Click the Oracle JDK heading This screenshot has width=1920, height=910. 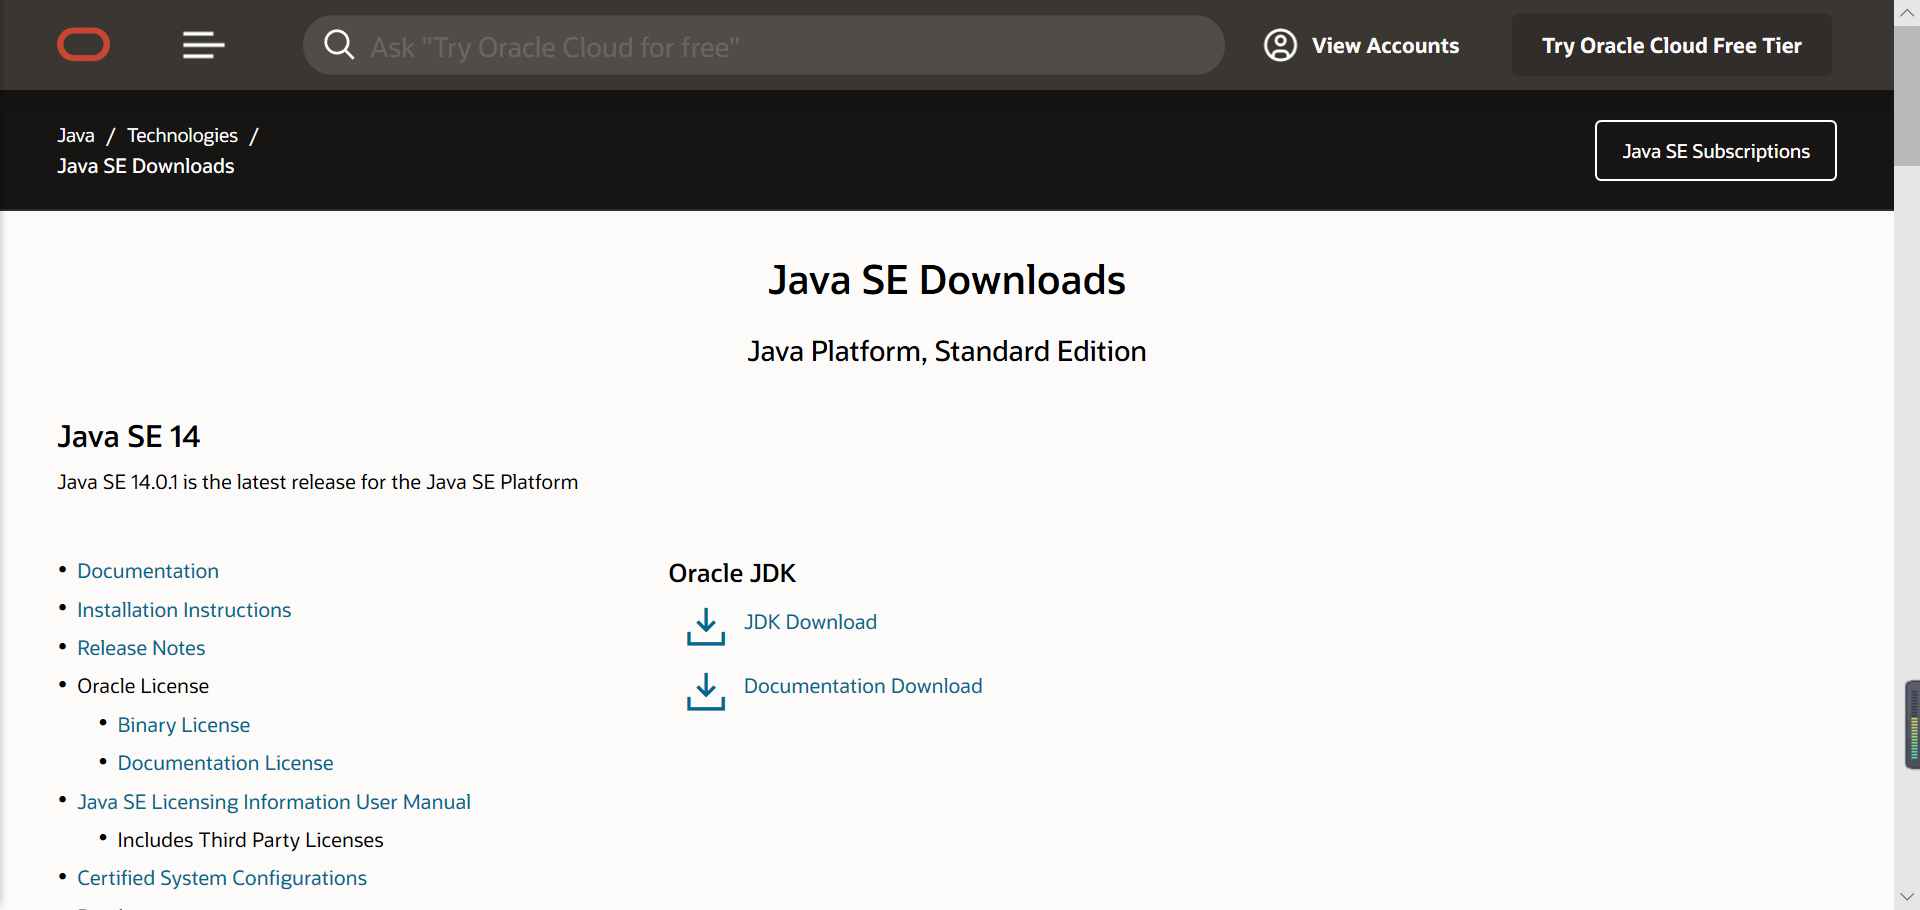click(732, 573)
